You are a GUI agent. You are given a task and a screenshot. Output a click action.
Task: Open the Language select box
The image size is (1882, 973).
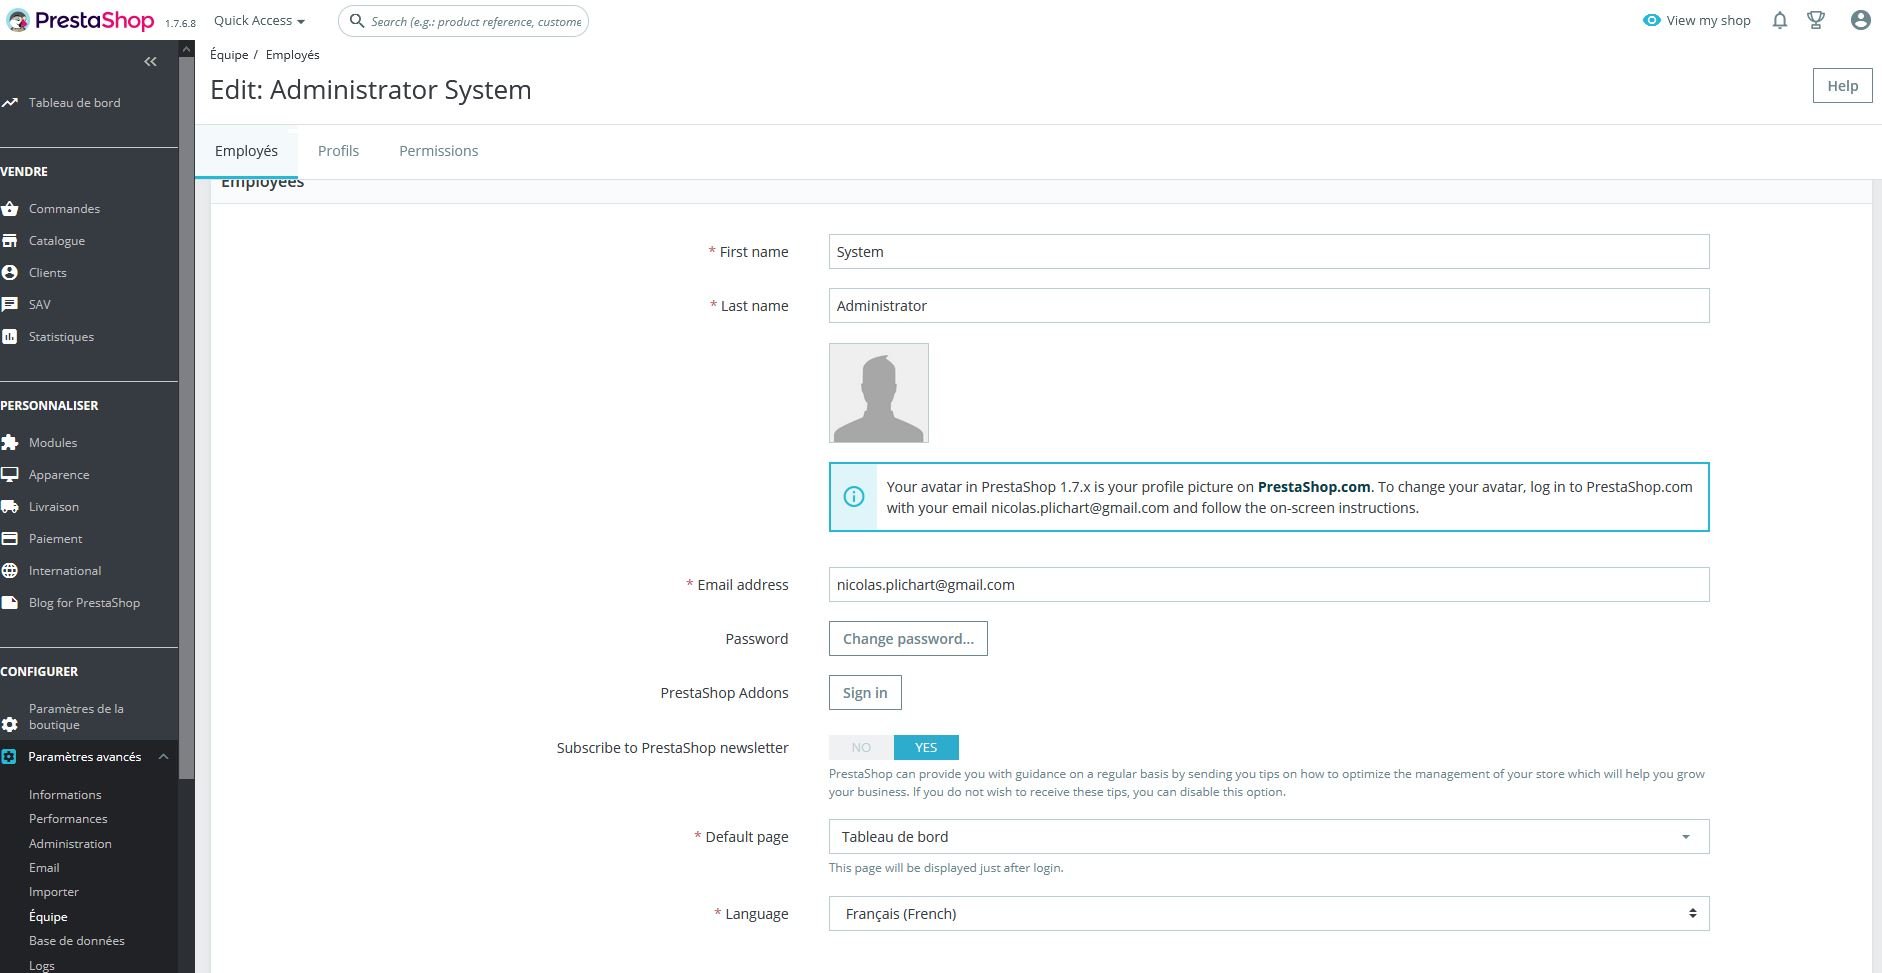[1269, 914]
